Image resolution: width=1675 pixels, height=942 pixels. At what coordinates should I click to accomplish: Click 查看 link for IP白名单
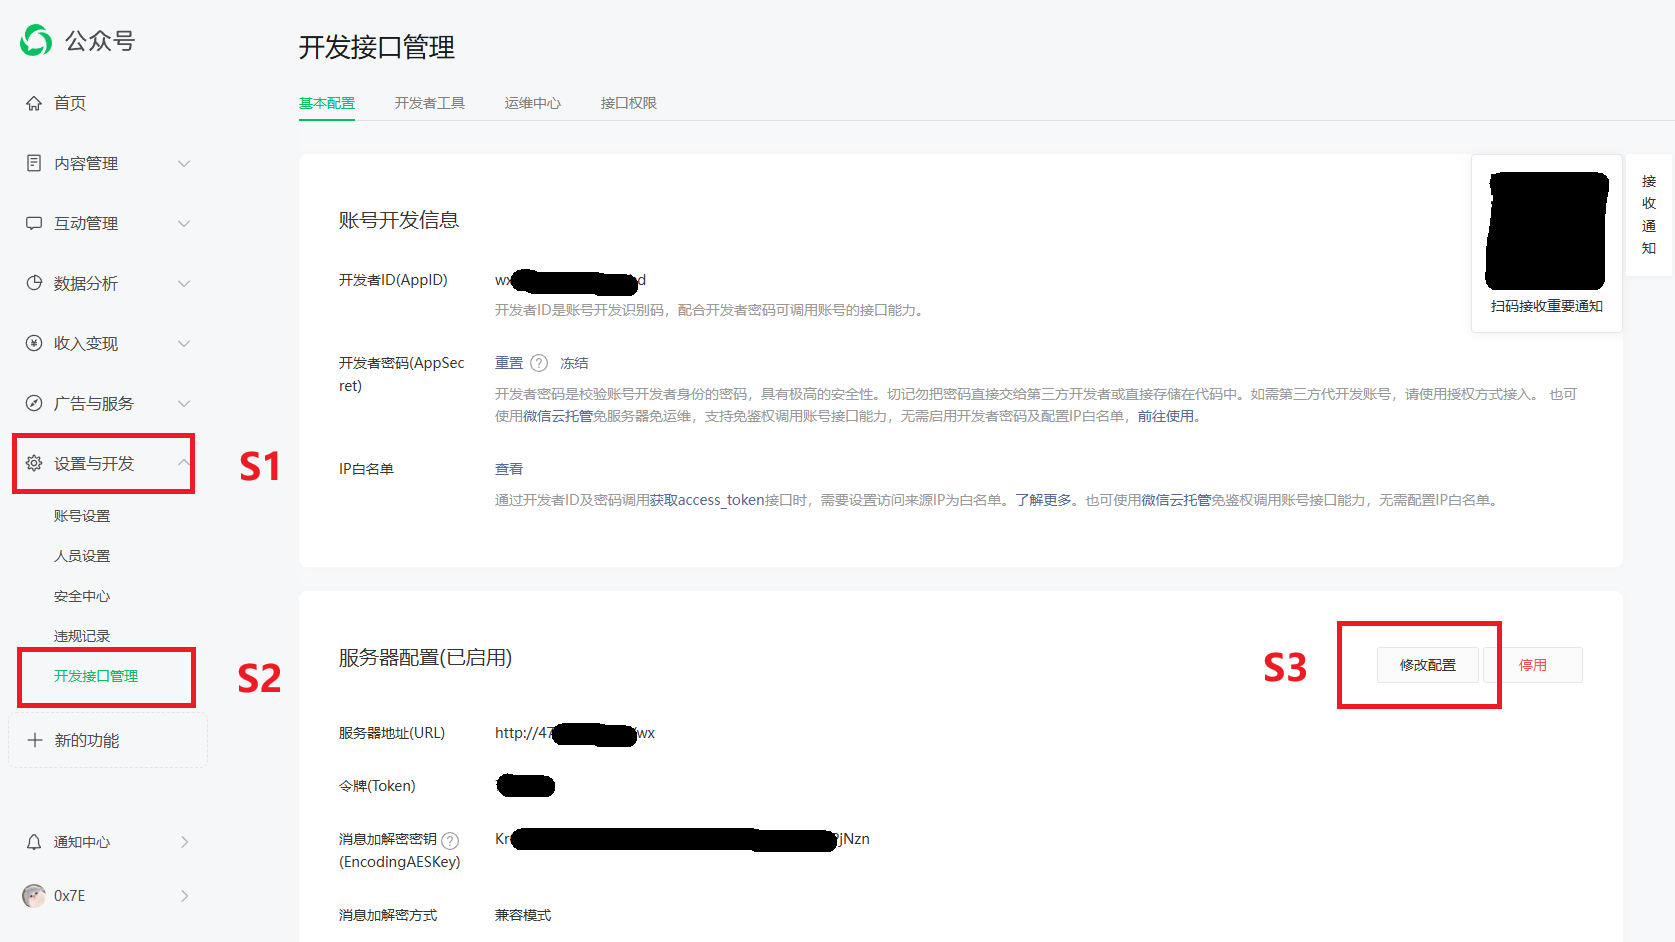(x=508, y=469)
